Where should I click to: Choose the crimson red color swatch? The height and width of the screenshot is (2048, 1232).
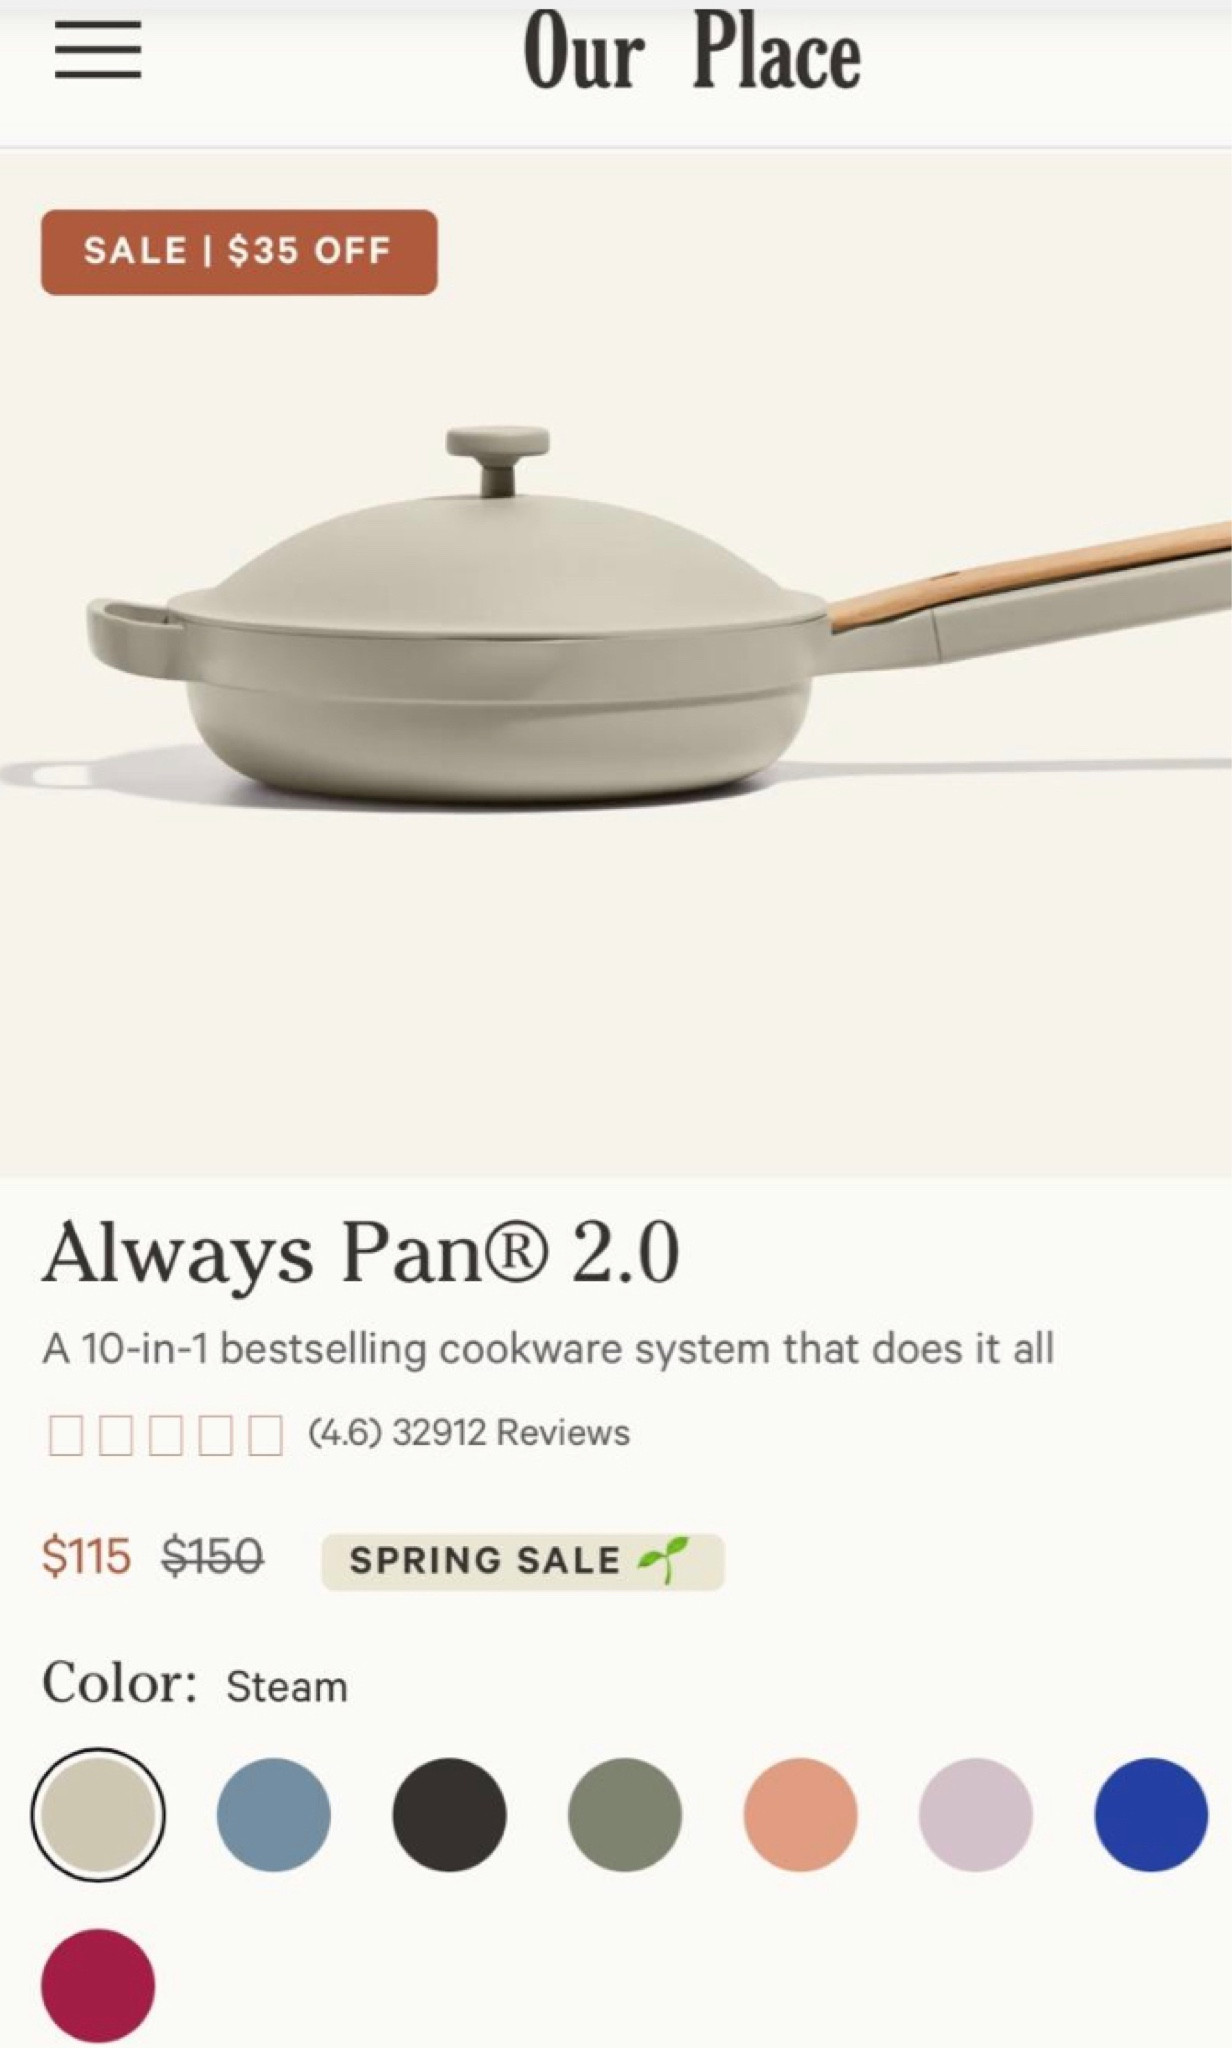98,1985
